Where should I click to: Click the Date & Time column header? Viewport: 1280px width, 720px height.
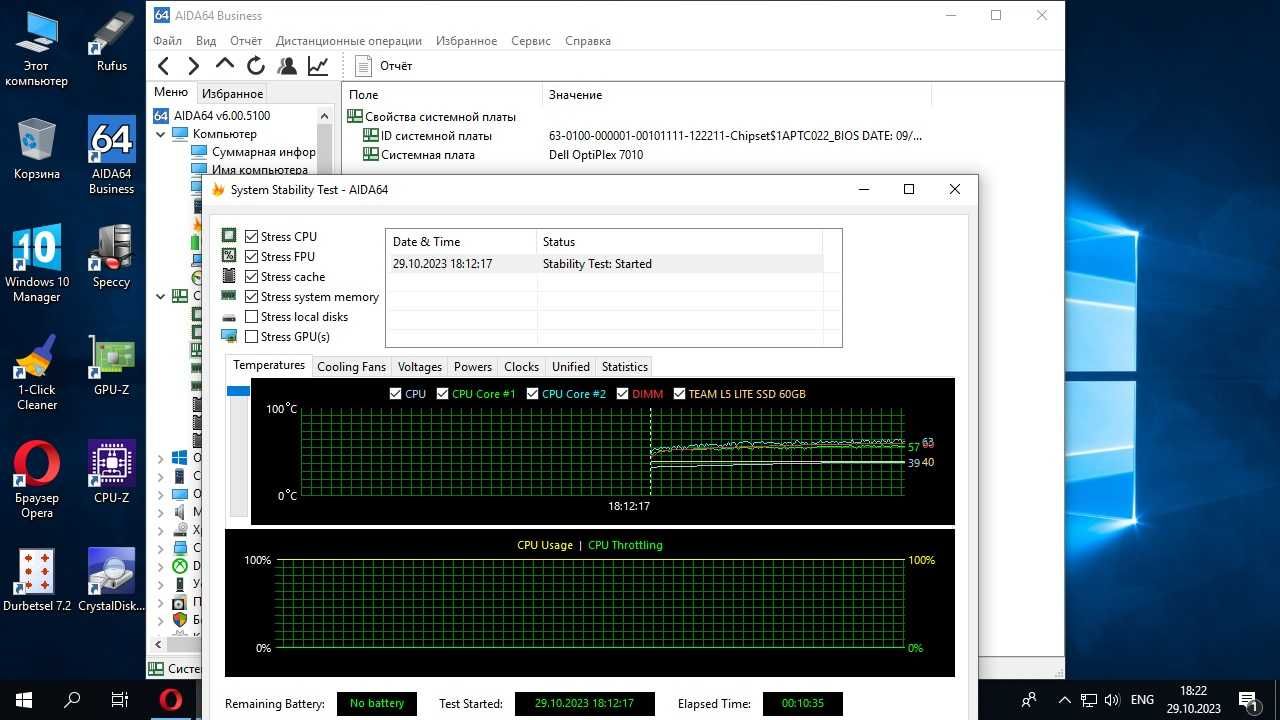pos(461,242)
